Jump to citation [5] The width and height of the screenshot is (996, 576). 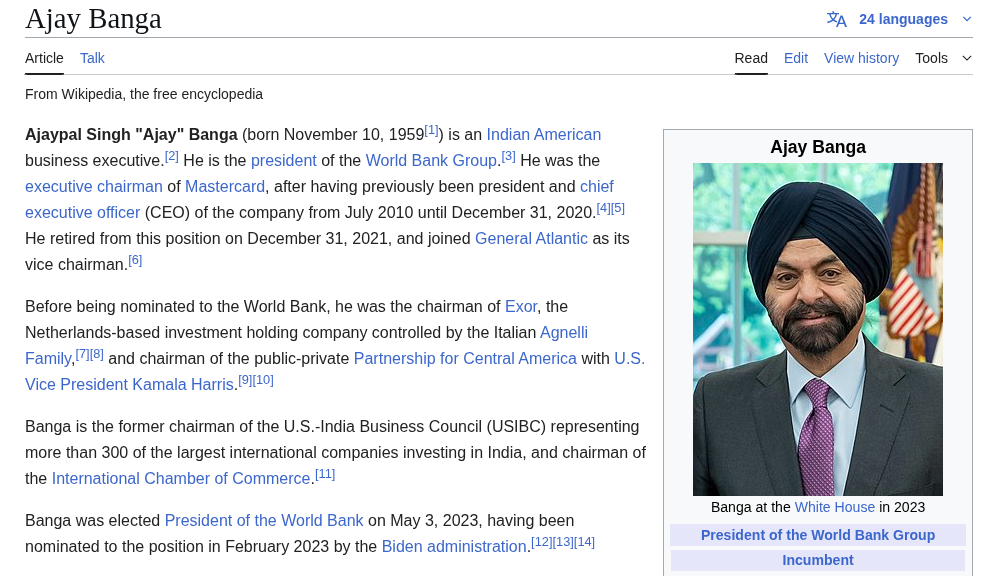click(618, 208)
